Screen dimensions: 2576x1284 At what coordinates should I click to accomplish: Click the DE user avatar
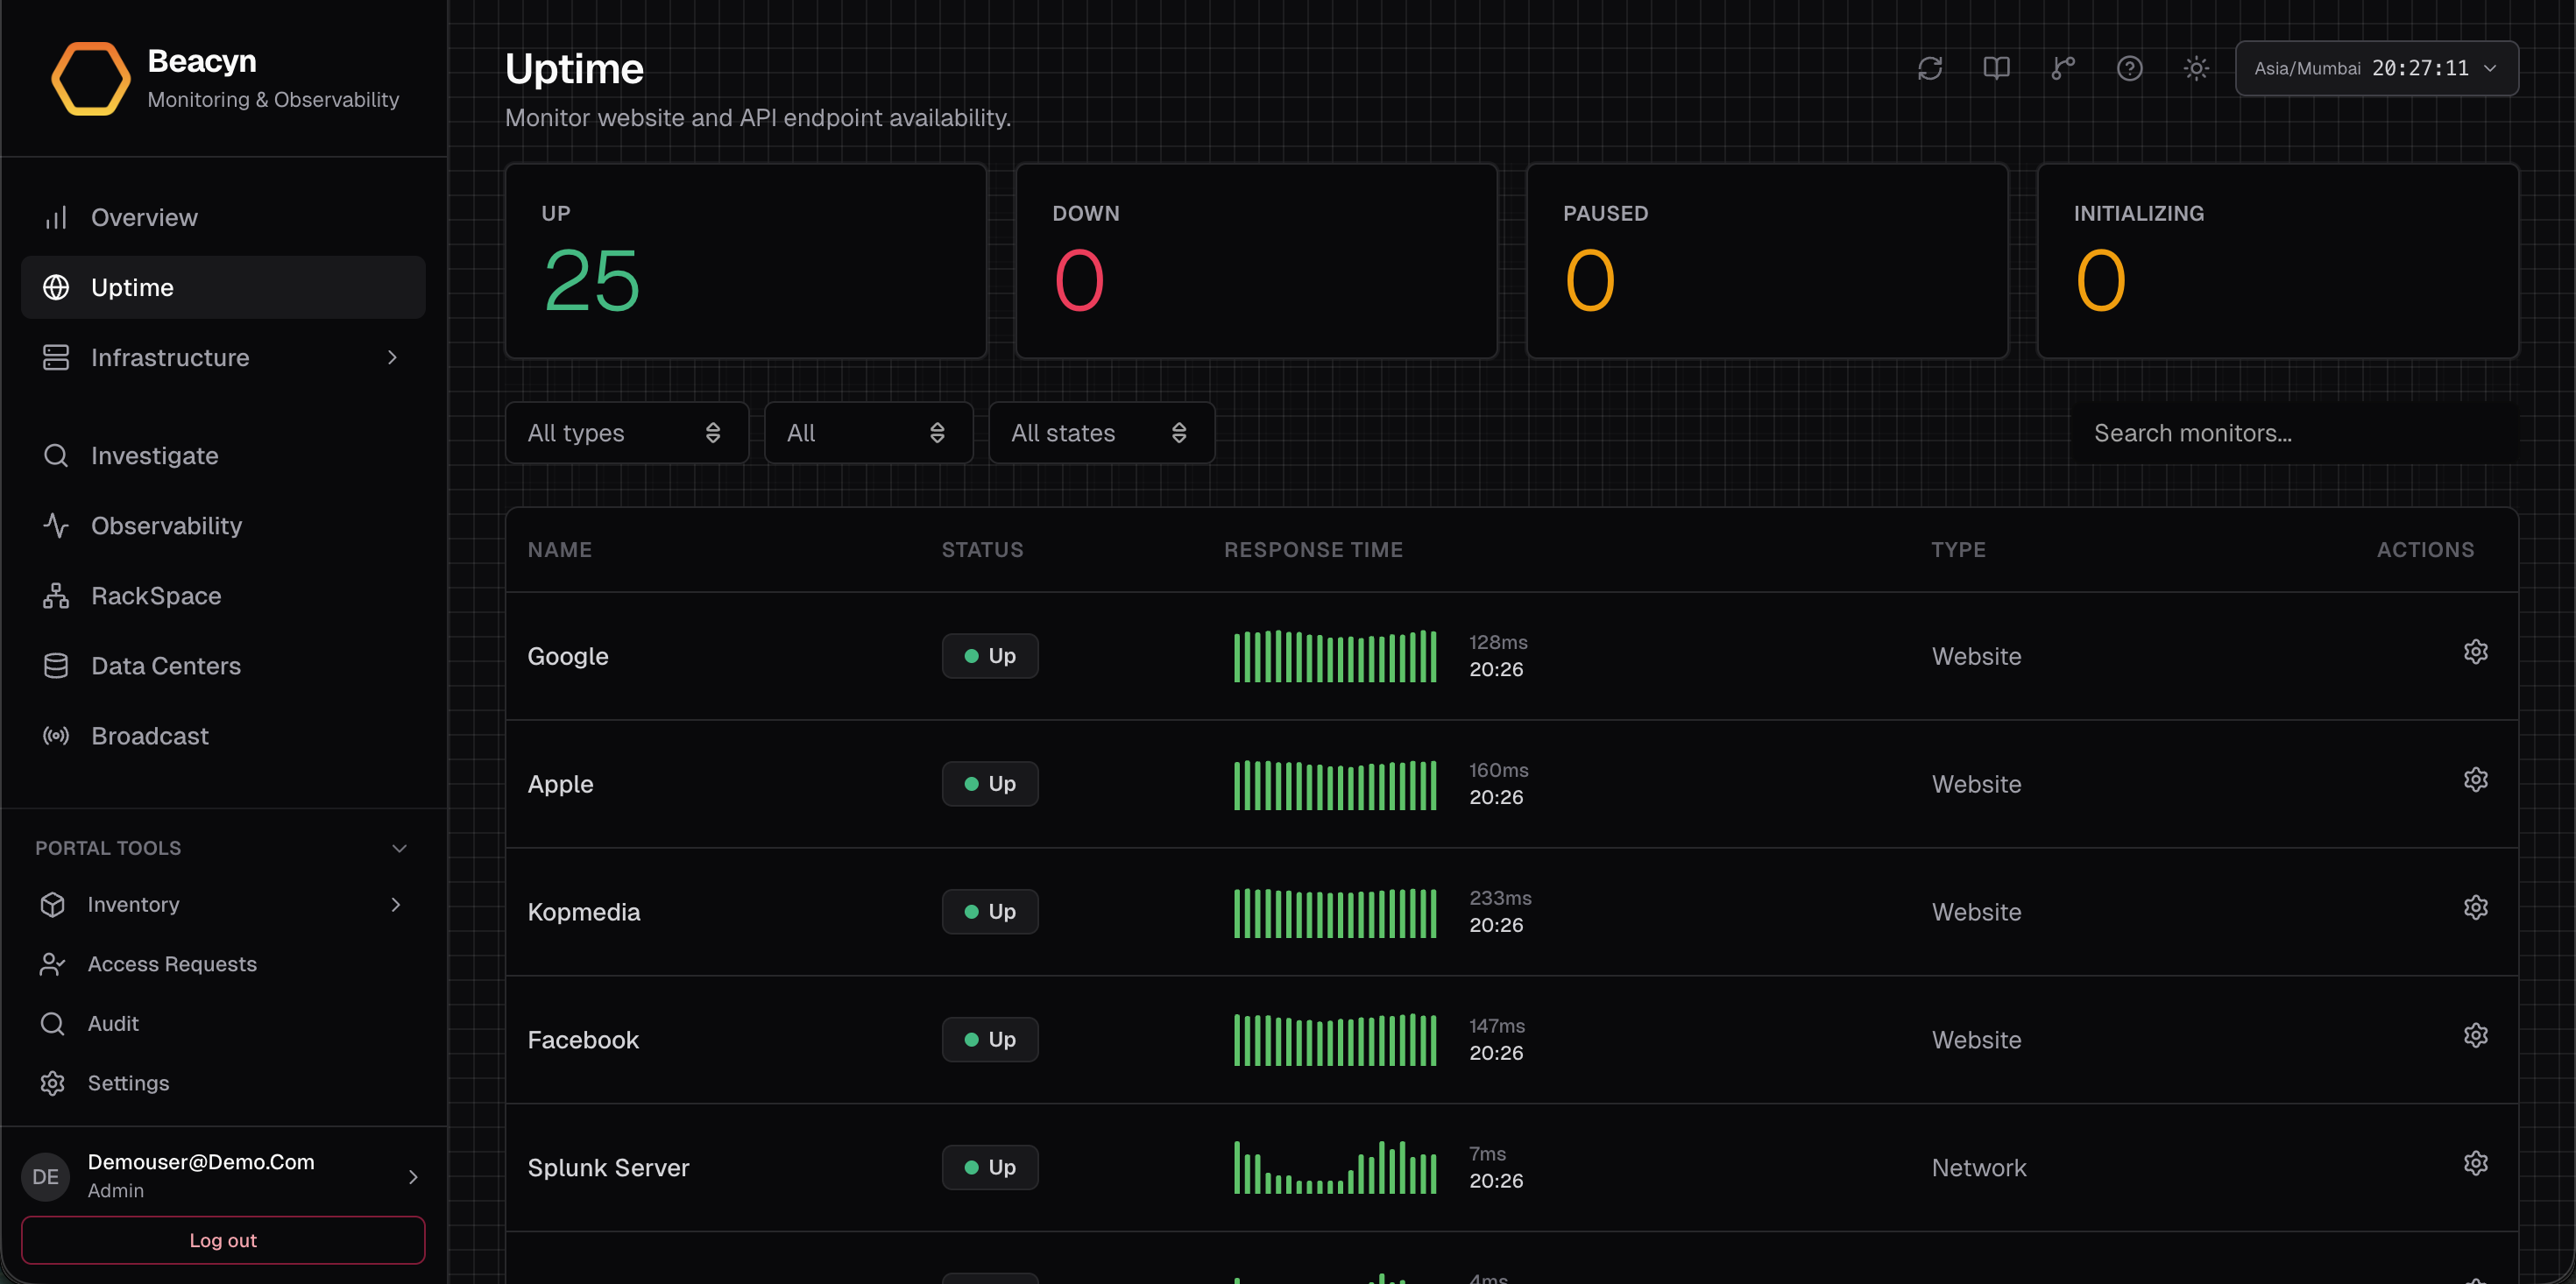[x=46, y=1176]
